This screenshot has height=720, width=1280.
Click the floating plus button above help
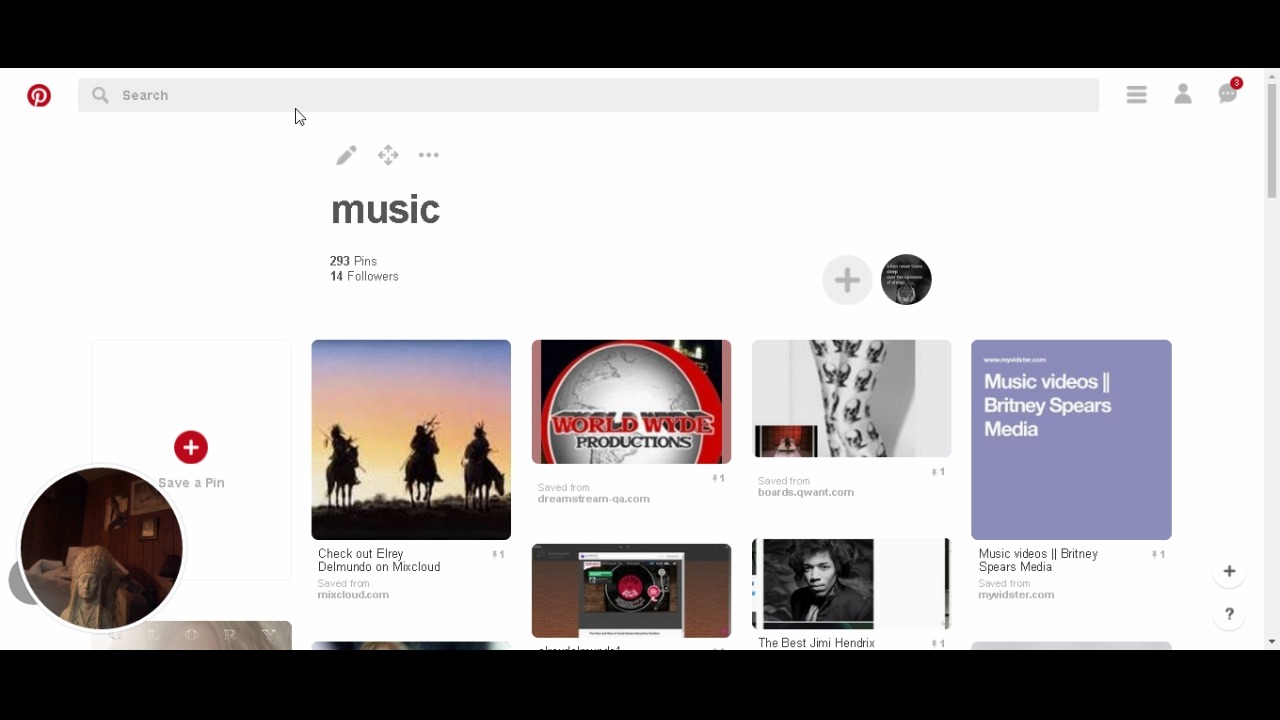[1229, 571]
